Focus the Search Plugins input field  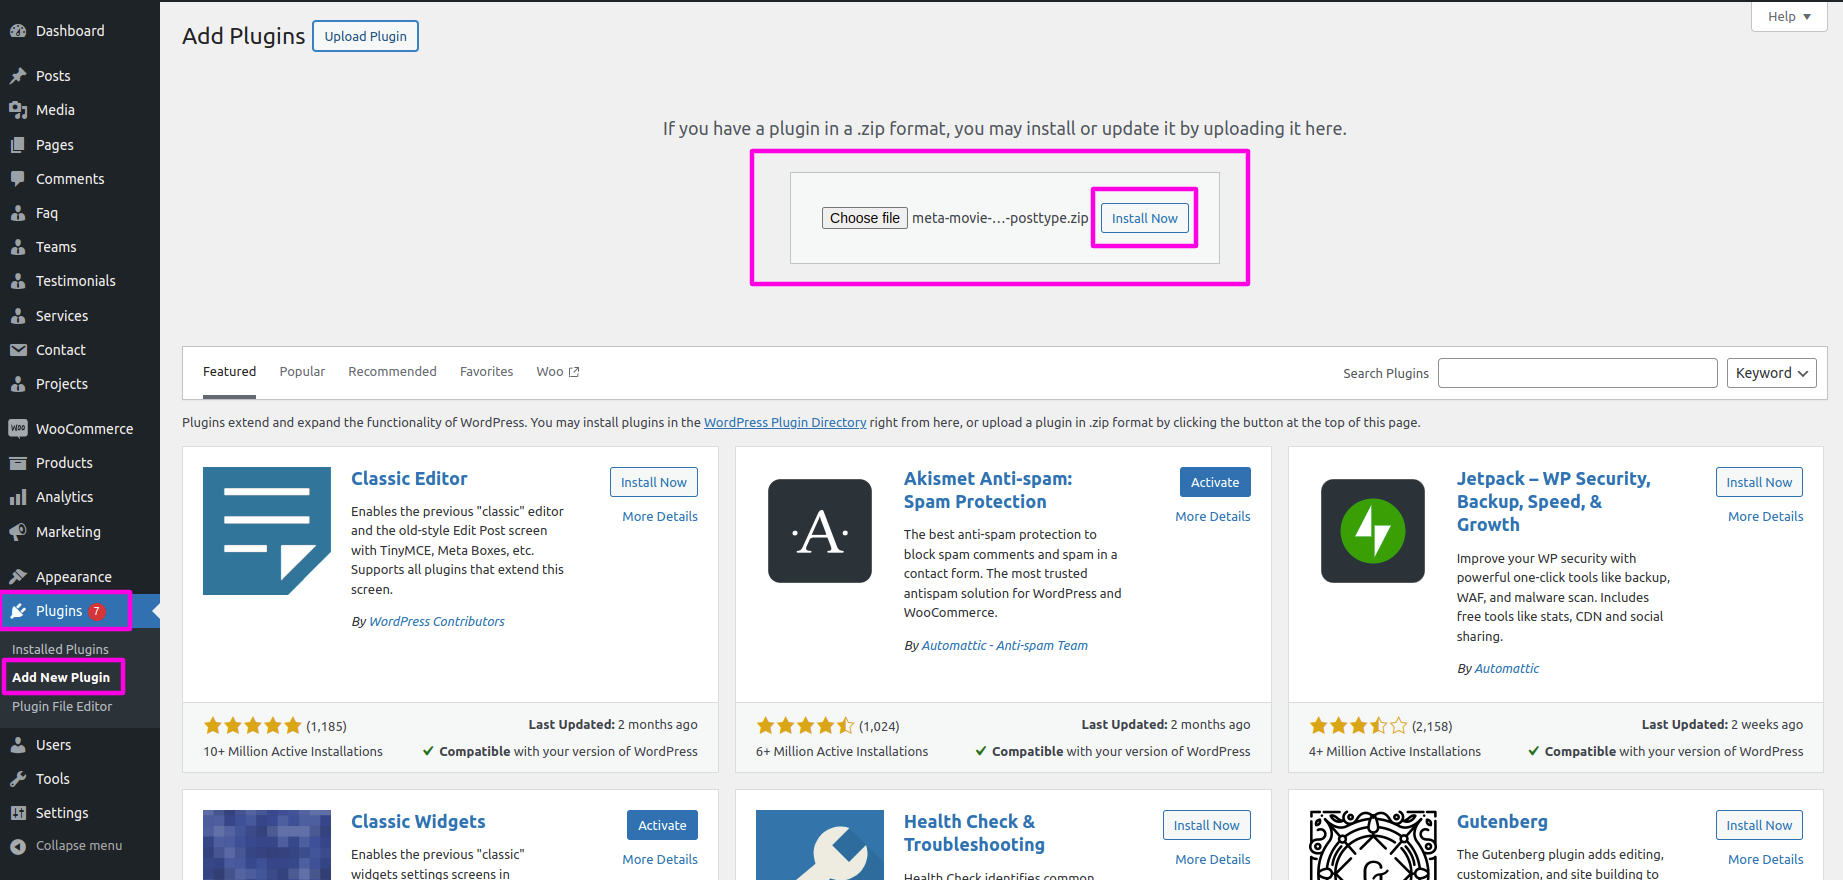coord(1578,373)
